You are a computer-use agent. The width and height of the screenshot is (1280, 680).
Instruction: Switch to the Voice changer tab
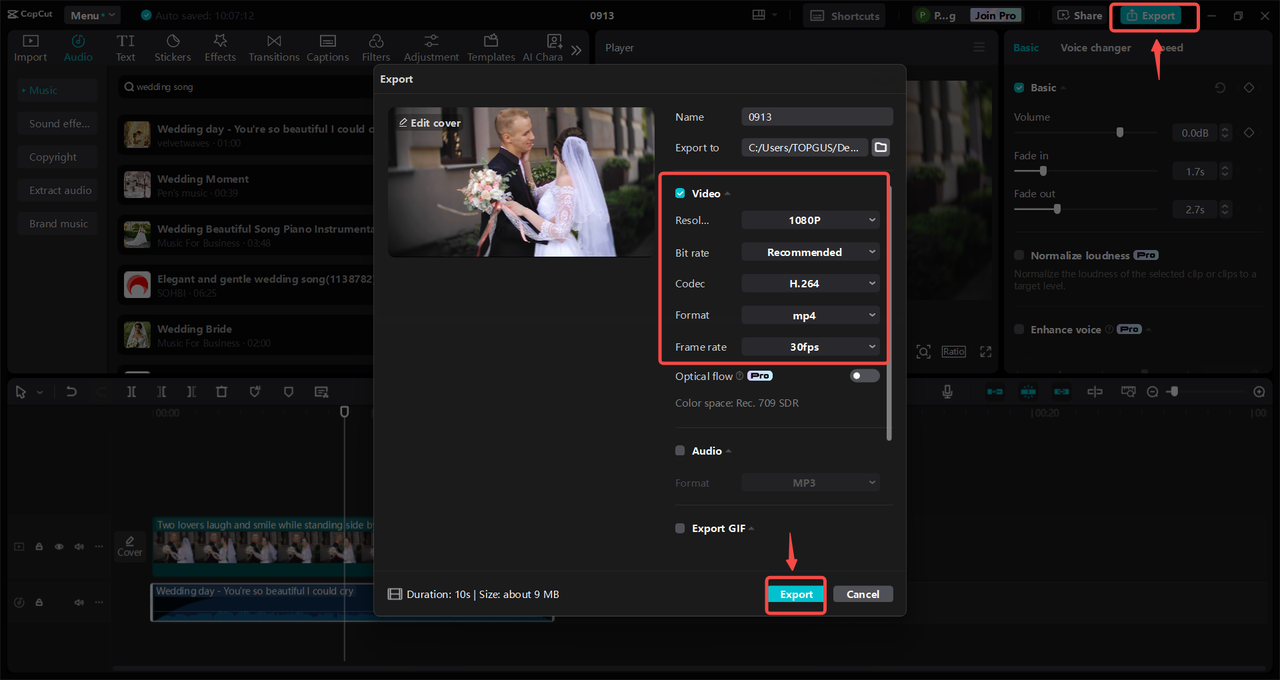(x=1096, y=48)
